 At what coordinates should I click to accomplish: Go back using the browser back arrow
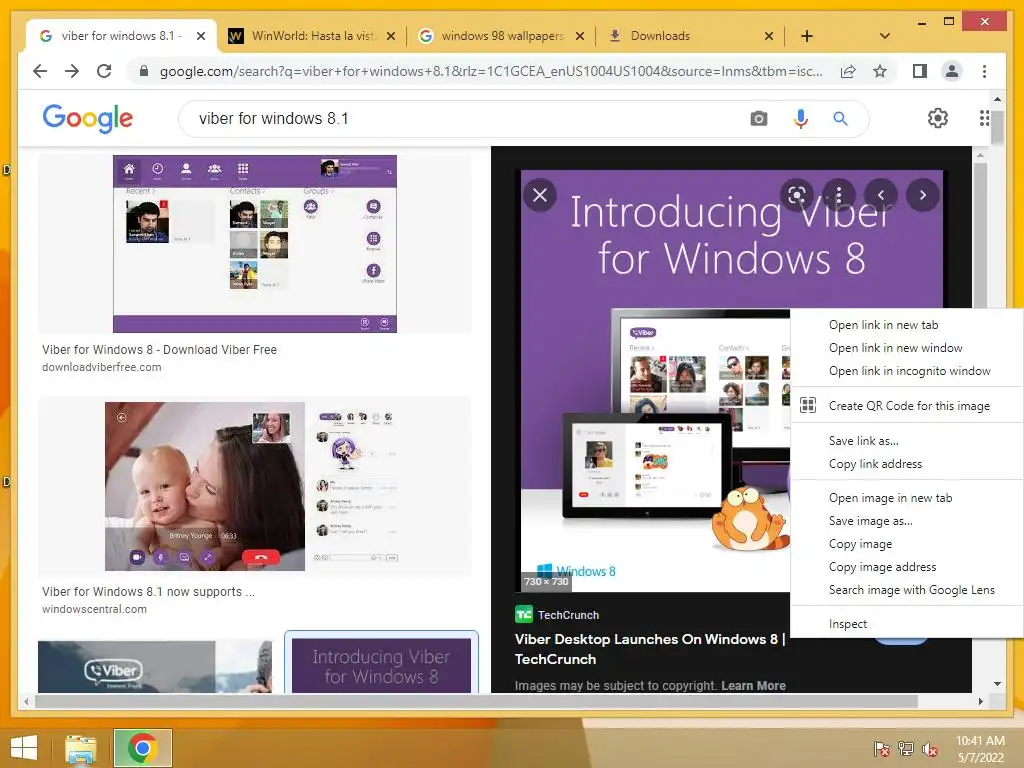tap(40, 71)
